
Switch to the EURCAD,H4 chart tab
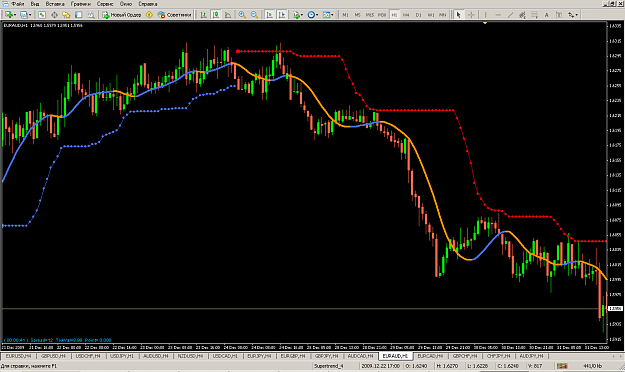pyautogui.click(x=430, y=356)
